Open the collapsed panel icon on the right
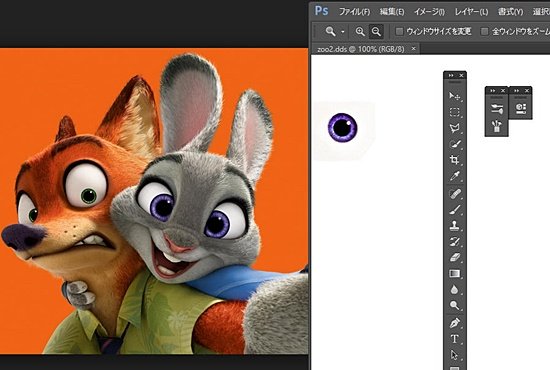The width and height of the screenshot is (550, 370). [x=521, y=108]
